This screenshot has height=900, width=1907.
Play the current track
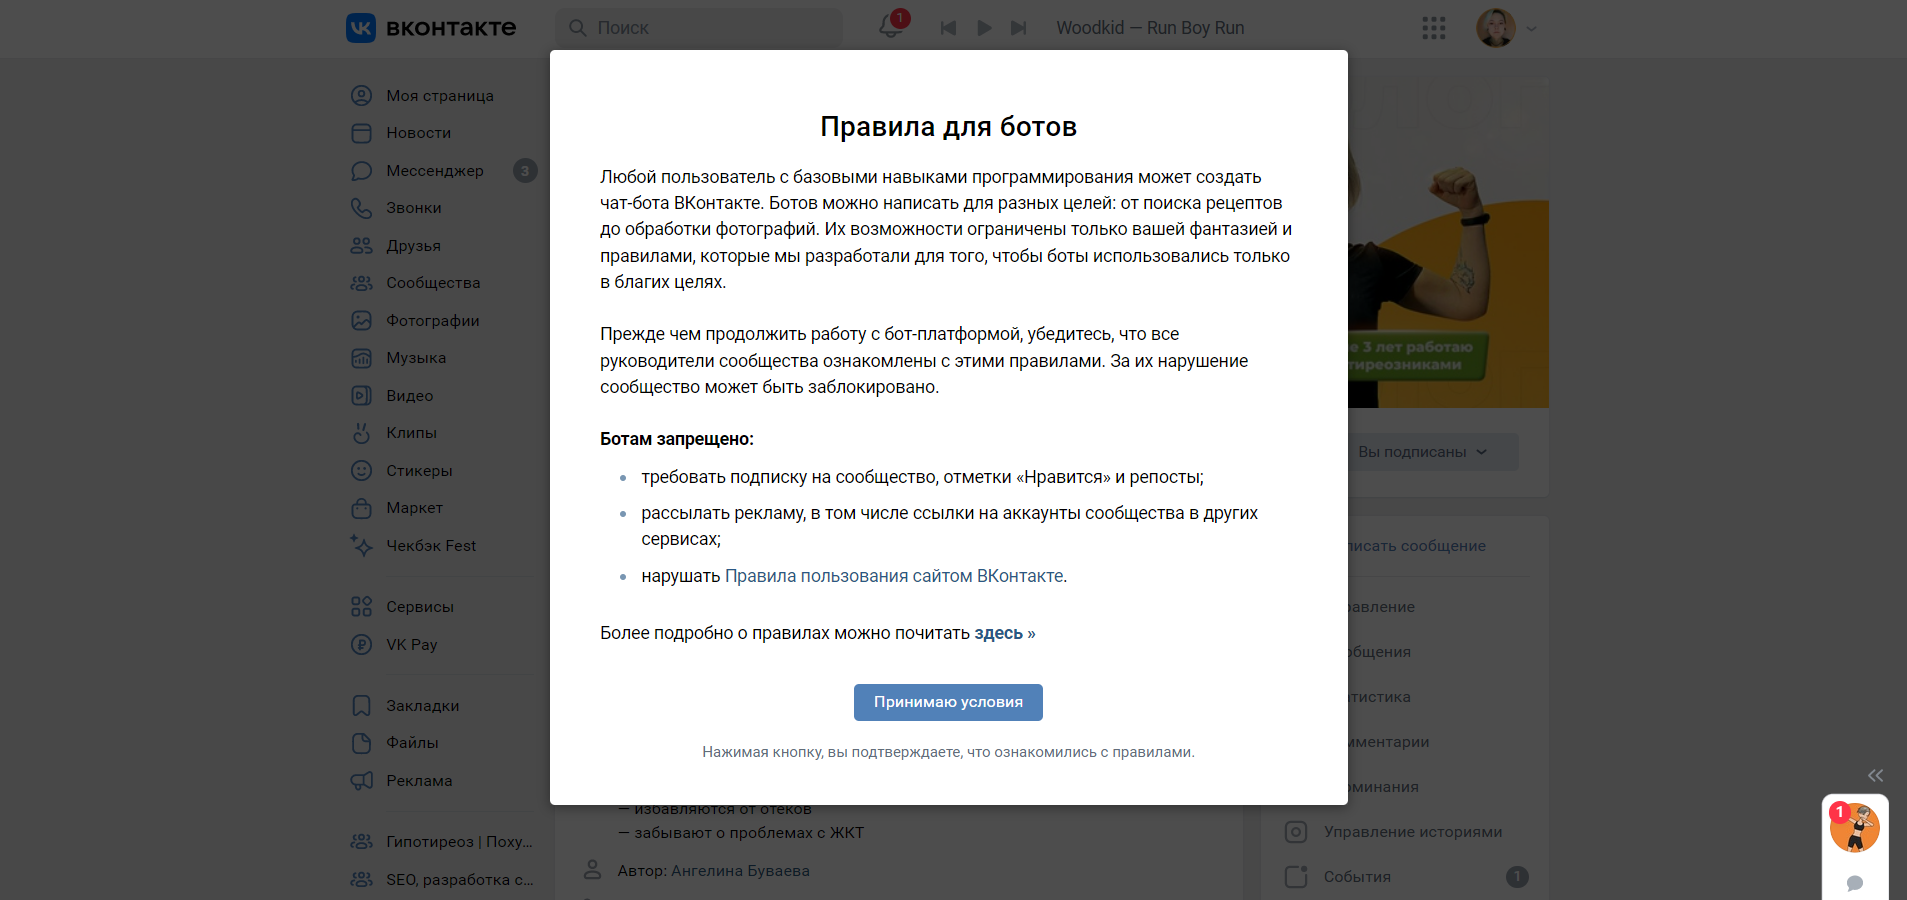click(984, 28)
